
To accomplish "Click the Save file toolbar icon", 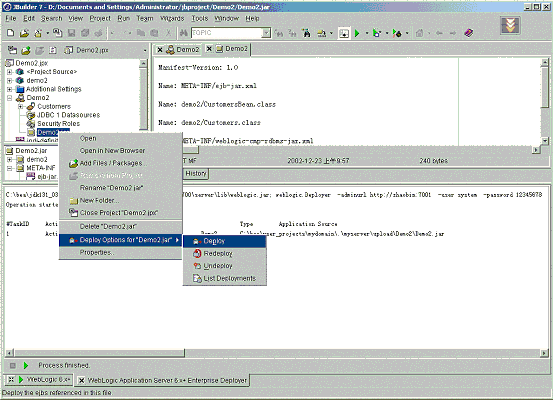I will pos(72,33).
